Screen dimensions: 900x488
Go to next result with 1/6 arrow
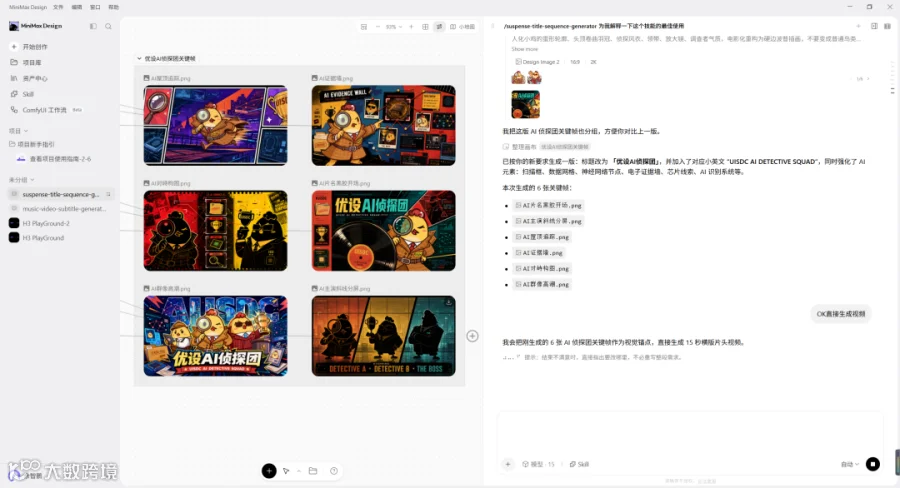[x=868, y=79]
